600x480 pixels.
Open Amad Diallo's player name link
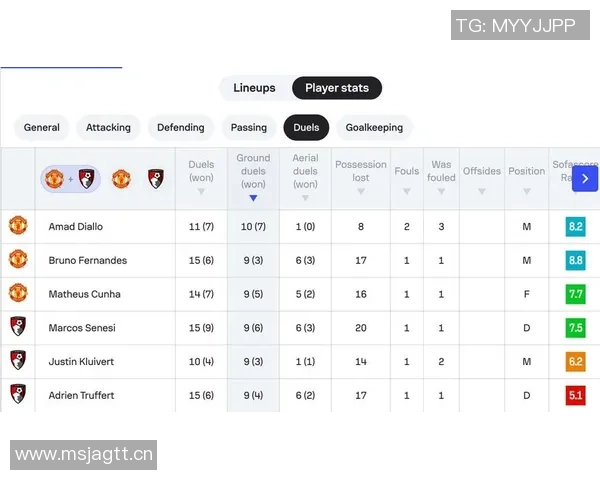pos(76,227)
